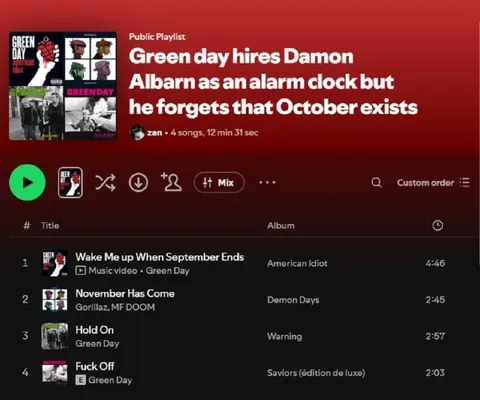Click the Saviors cover thumbnail in row 4
This screenshot has height=400, width=480.
55,372
